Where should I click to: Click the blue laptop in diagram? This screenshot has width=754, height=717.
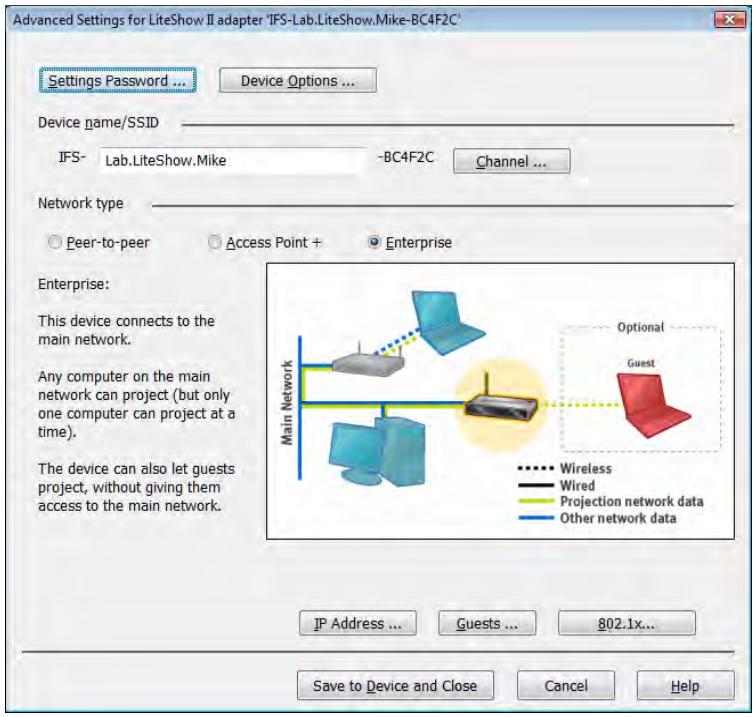pos(447,322)
